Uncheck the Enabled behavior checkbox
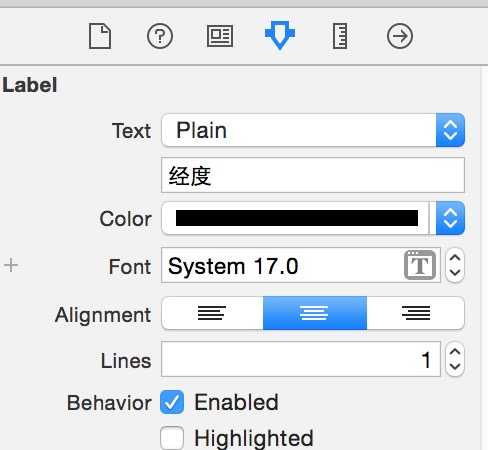Viewport: 488px width, 450px height. (x=172, y=402)
